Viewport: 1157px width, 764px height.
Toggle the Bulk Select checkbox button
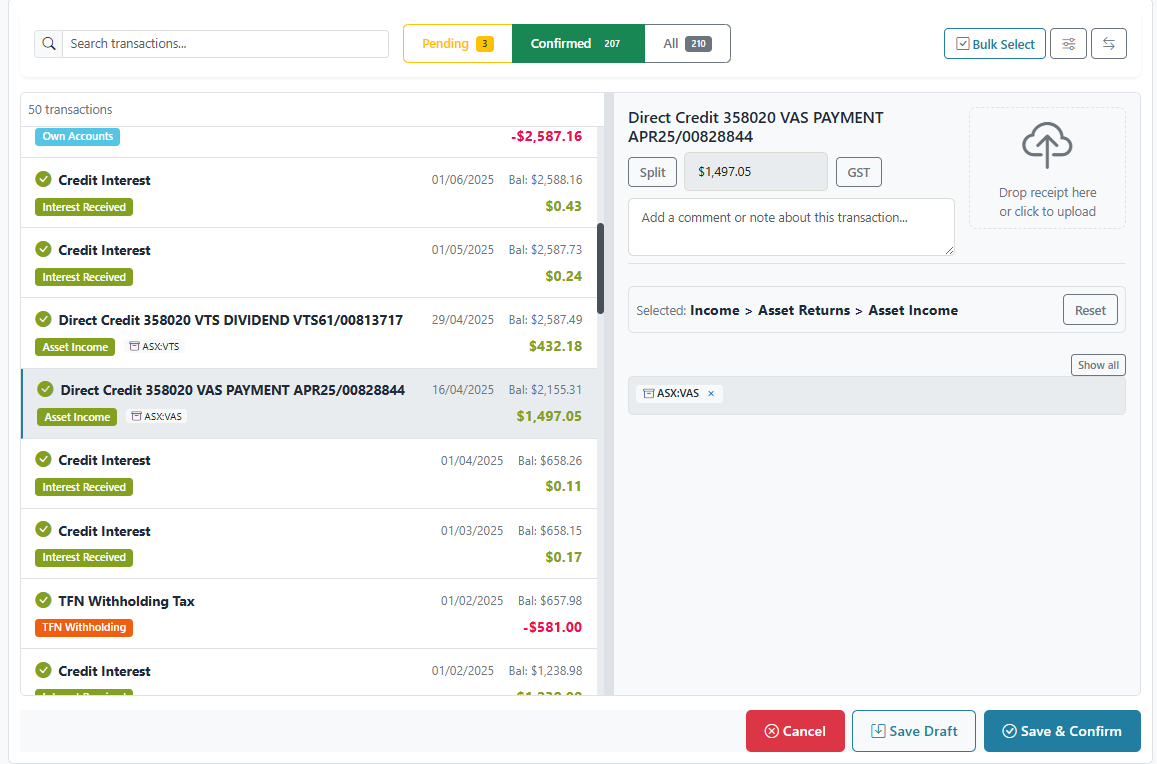tap(995, 44)
